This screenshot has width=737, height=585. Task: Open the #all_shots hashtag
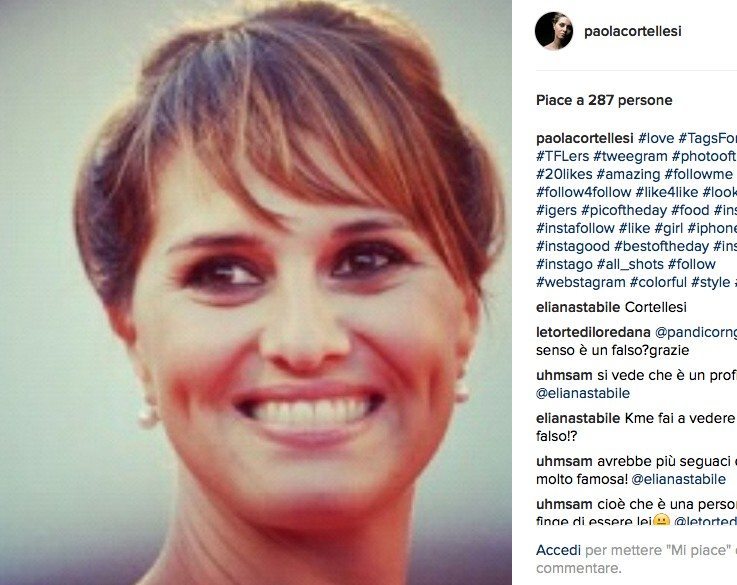point(630,264)
